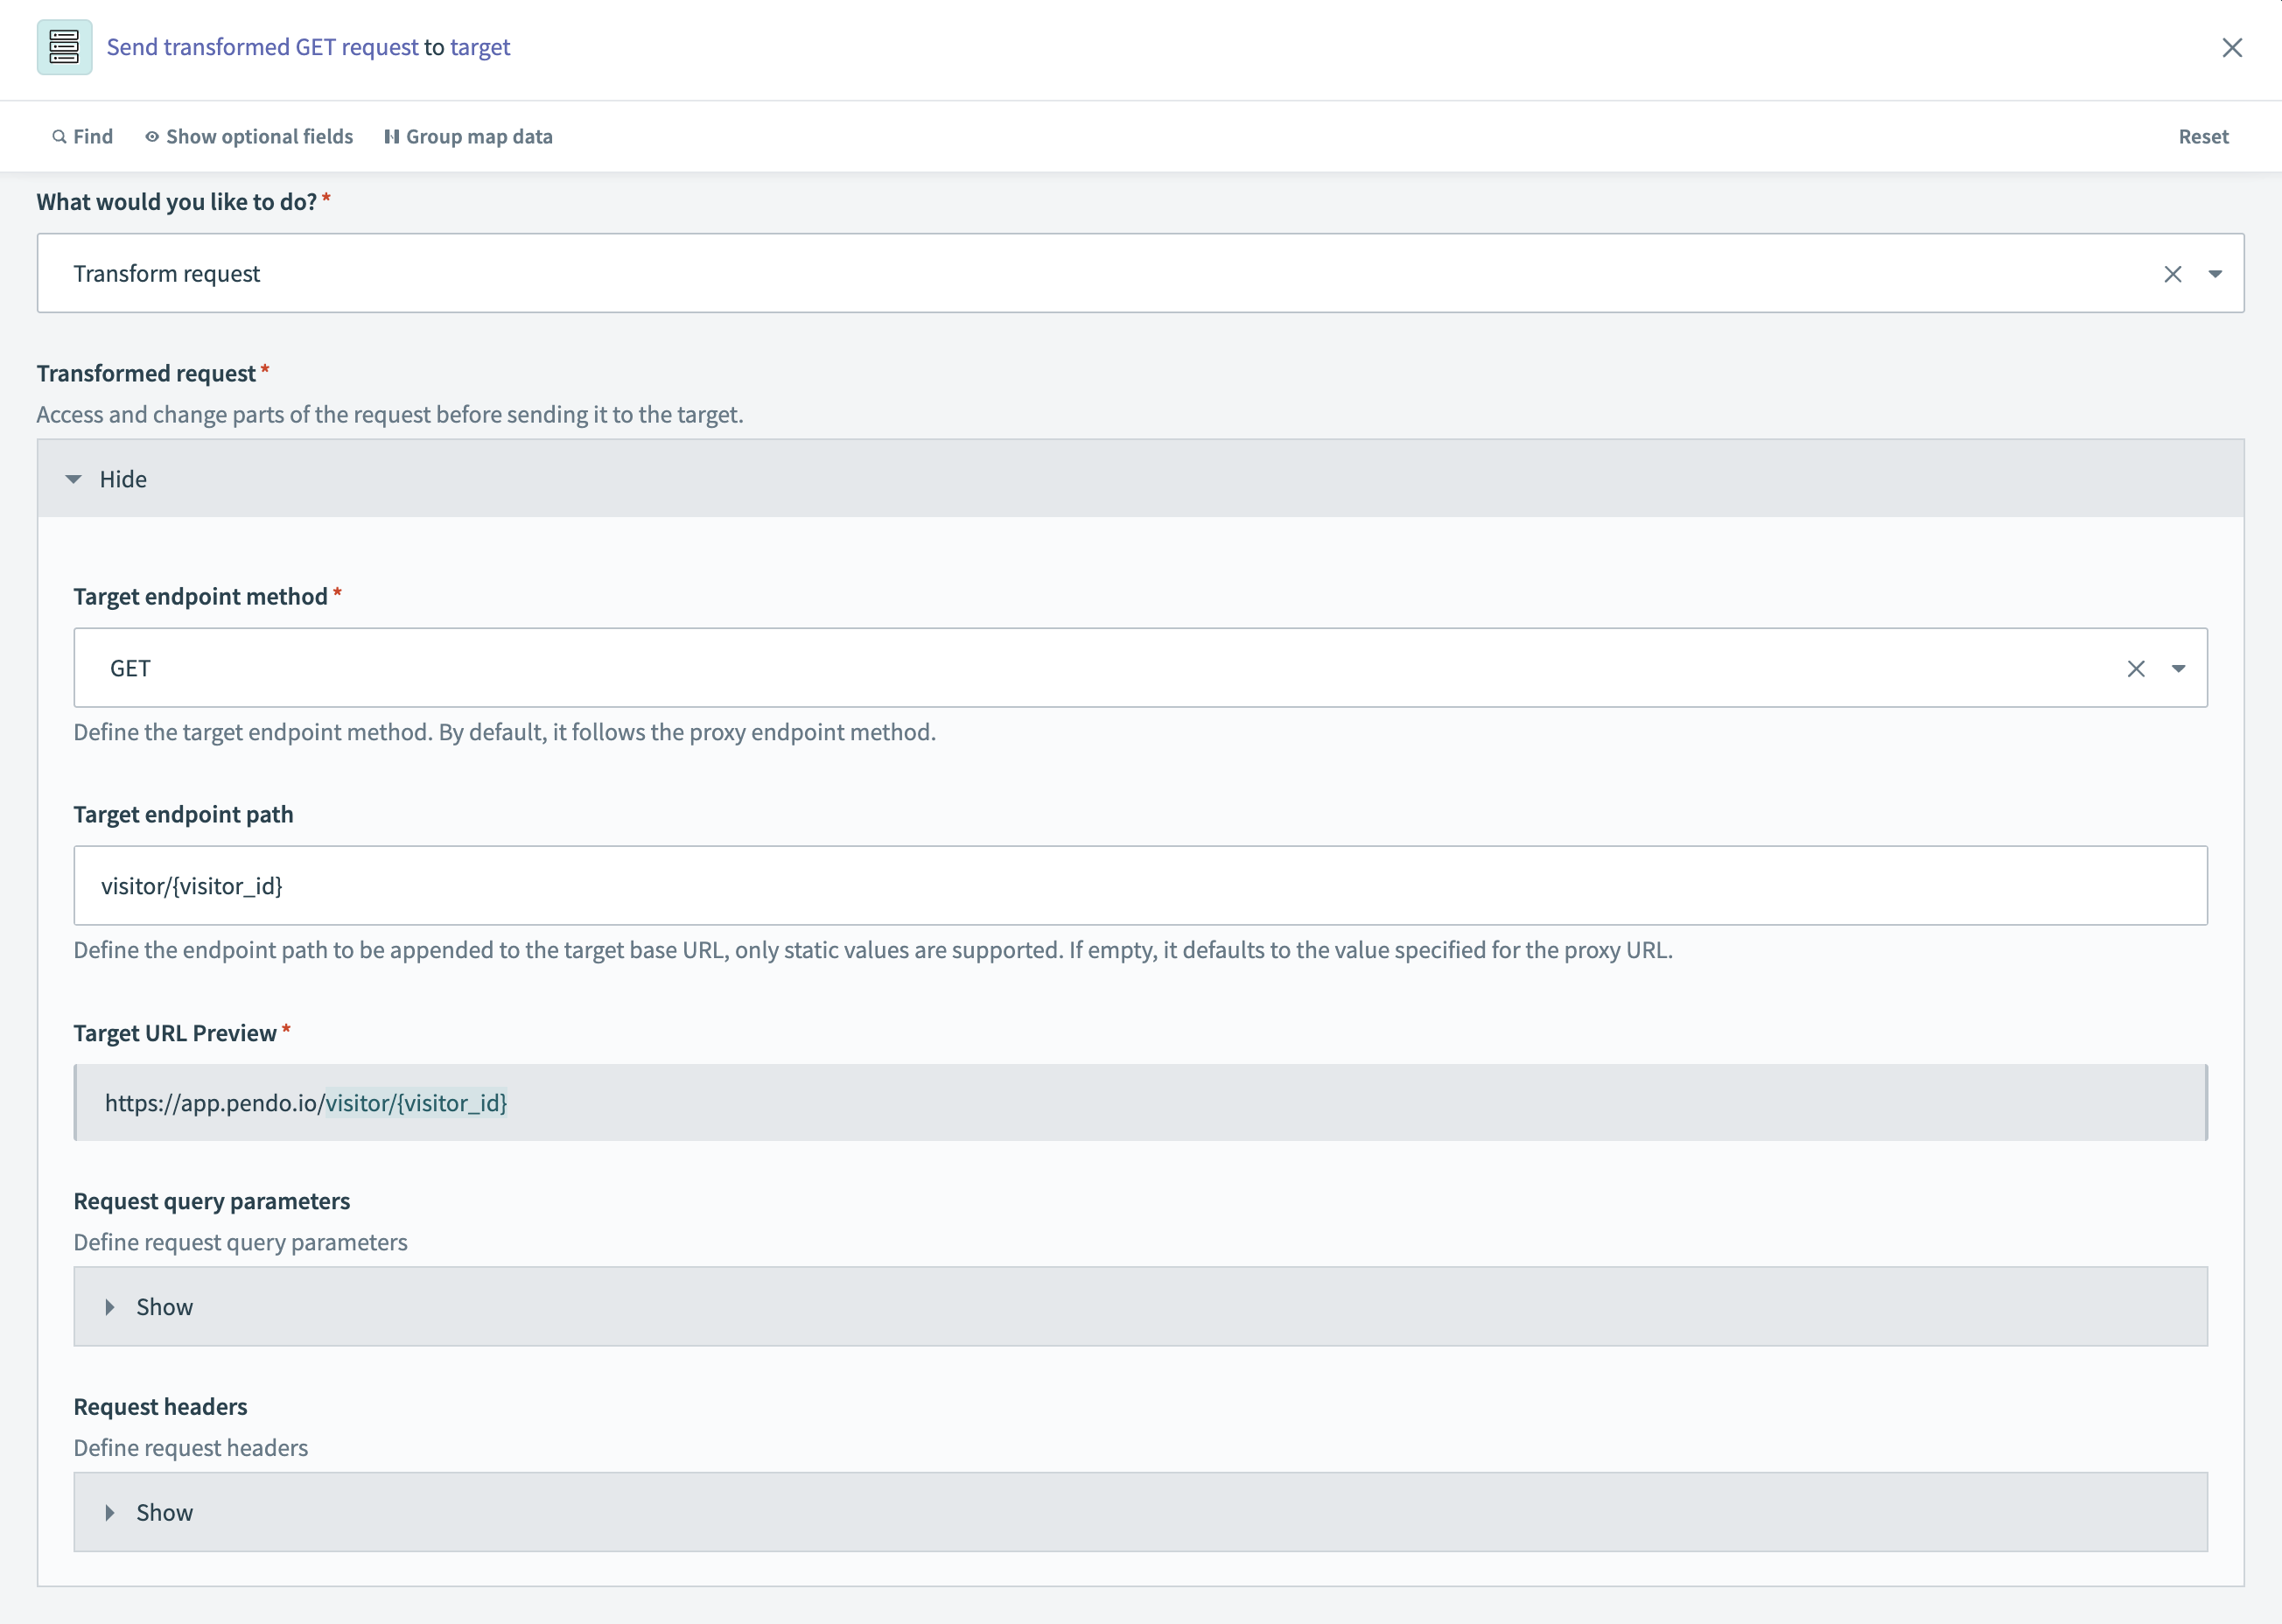Open Target endpoint method dropdown arrow
Viewport: 2282px width, 1624px height.
pos(2177,668)
